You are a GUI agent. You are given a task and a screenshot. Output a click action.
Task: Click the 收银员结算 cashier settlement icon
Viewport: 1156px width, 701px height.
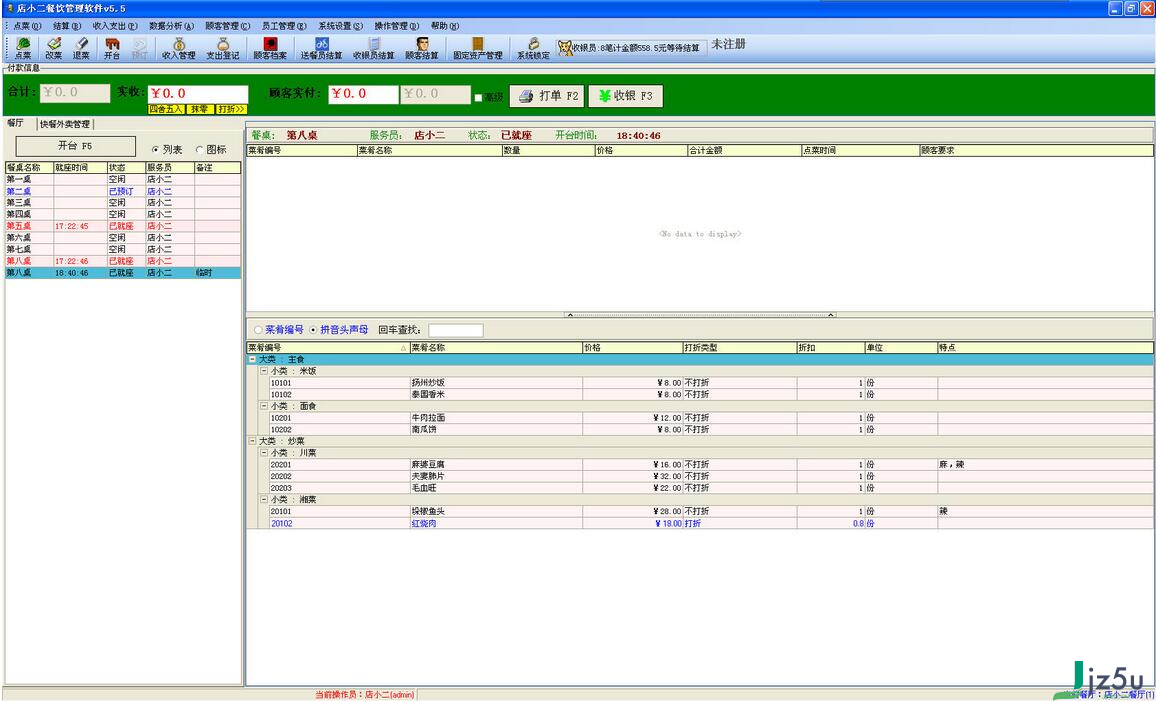click(x=374, y=49)
